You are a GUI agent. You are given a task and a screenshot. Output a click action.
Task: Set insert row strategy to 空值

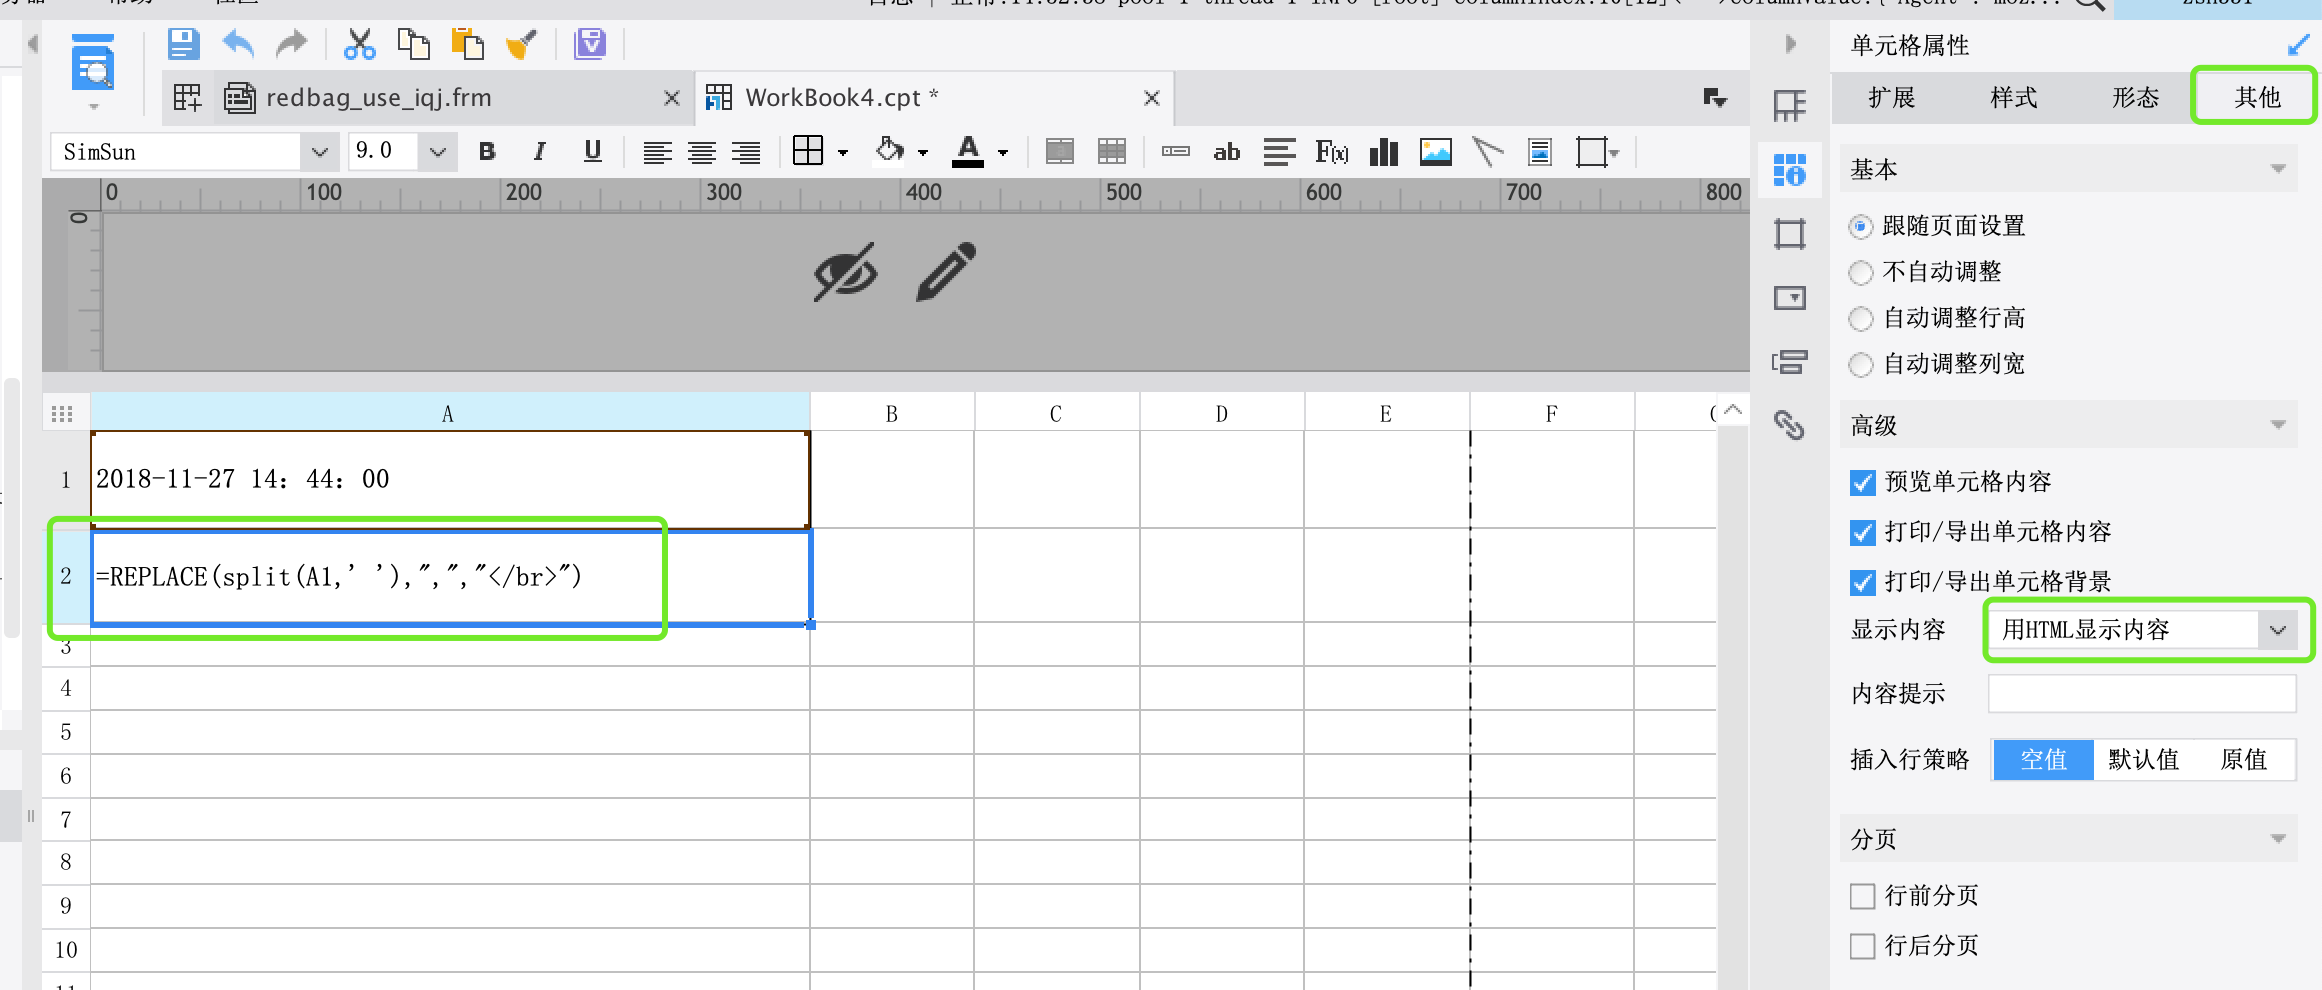(x=2044, y=760)
